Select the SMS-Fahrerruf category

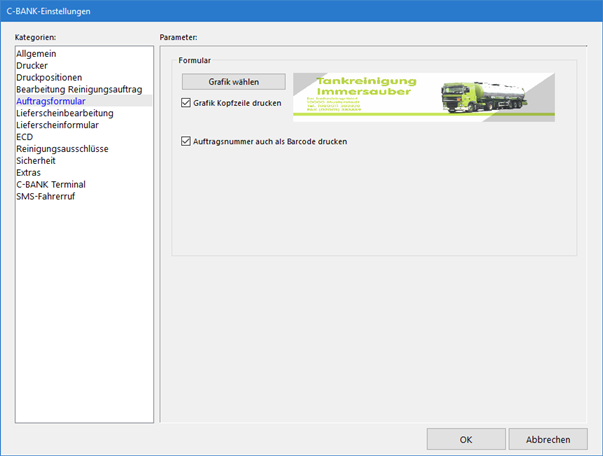pos(46,197)
